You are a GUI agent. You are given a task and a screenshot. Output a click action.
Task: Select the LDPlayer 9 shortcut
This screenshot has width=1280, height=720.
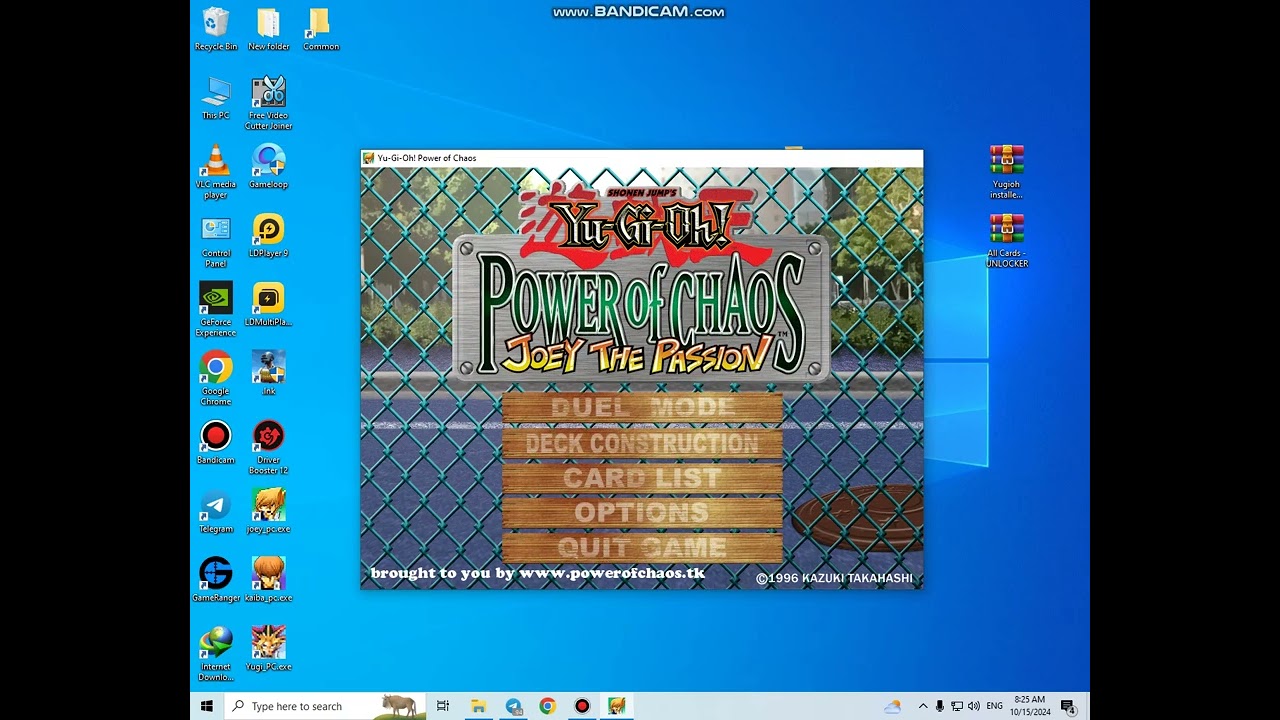pyautogui.click(x=268, y=236)
